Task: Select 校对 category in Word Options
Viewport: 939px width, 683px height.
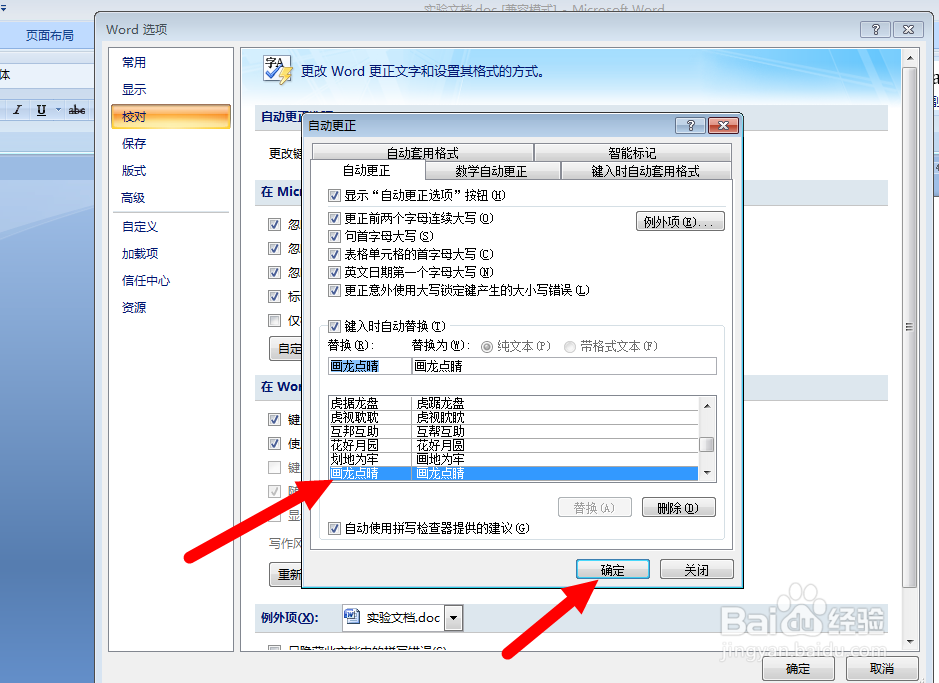Action: click(x=171, y=117)
